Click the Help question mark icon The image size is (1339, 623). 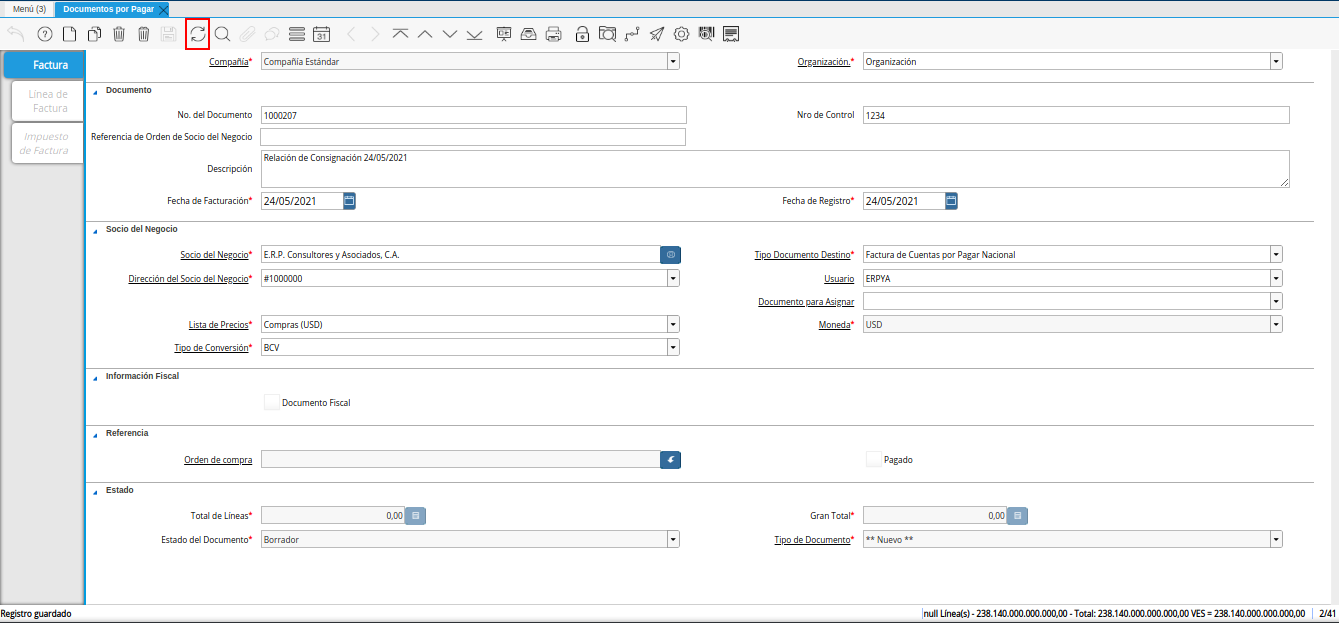click(44, 34)
